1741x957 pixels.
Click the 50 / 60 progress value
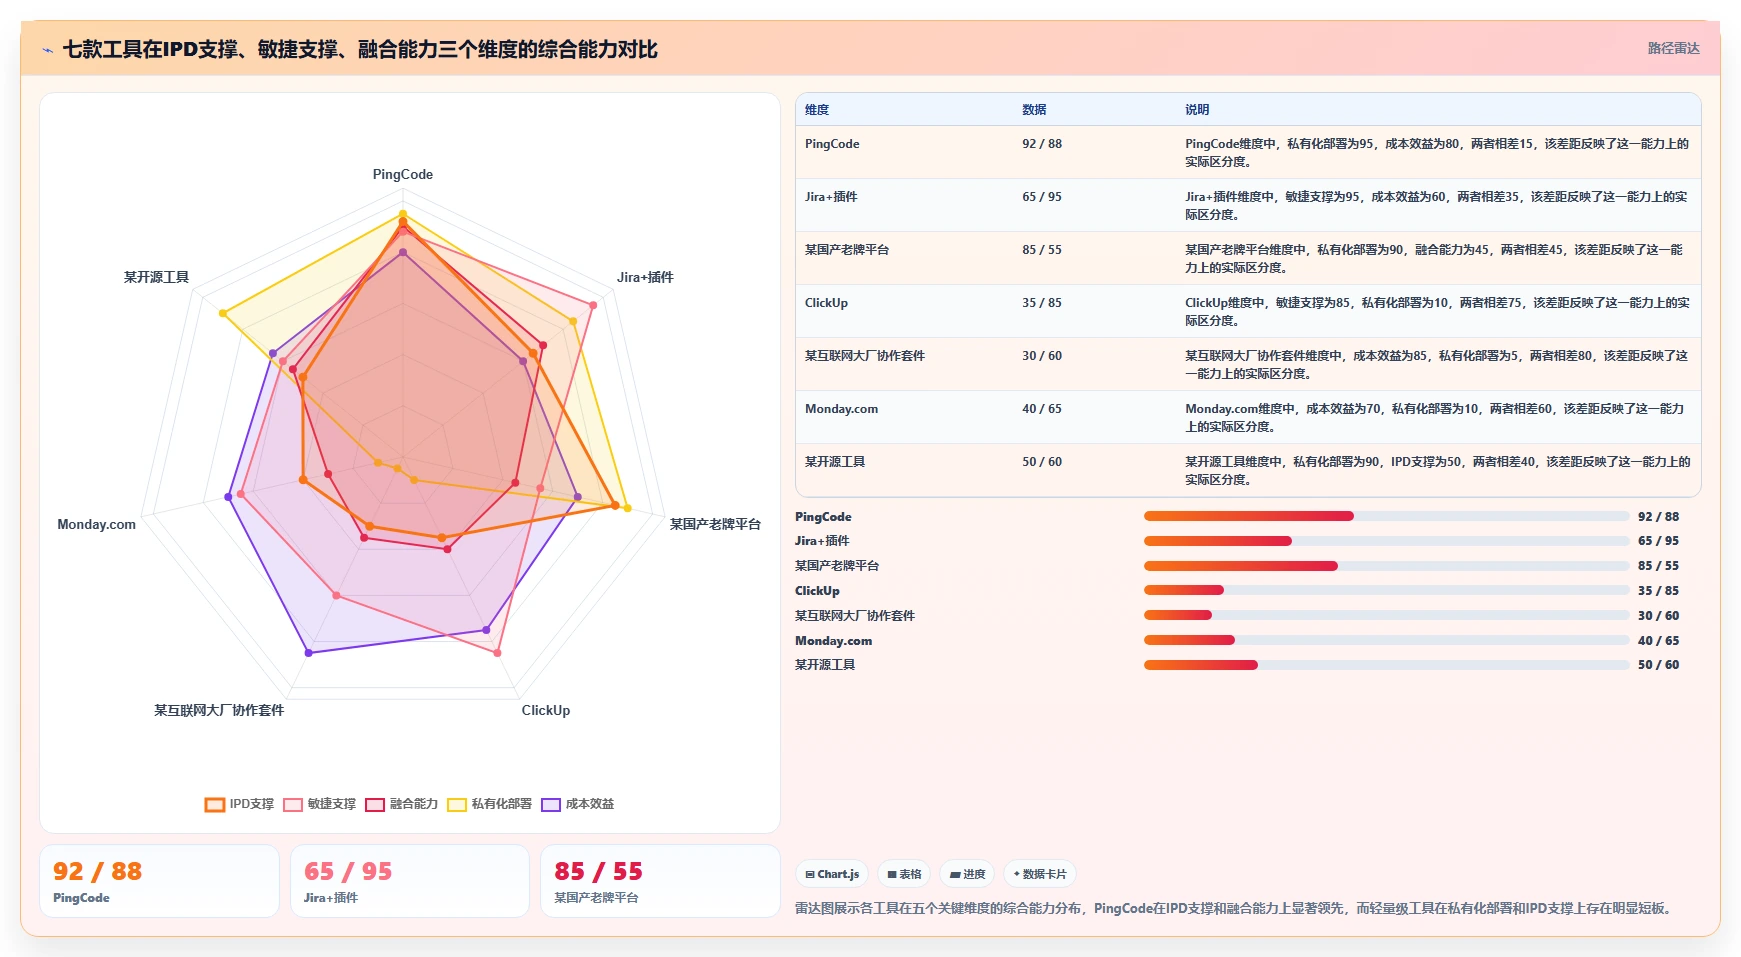pyautogui.click(x=1658, y=665)
